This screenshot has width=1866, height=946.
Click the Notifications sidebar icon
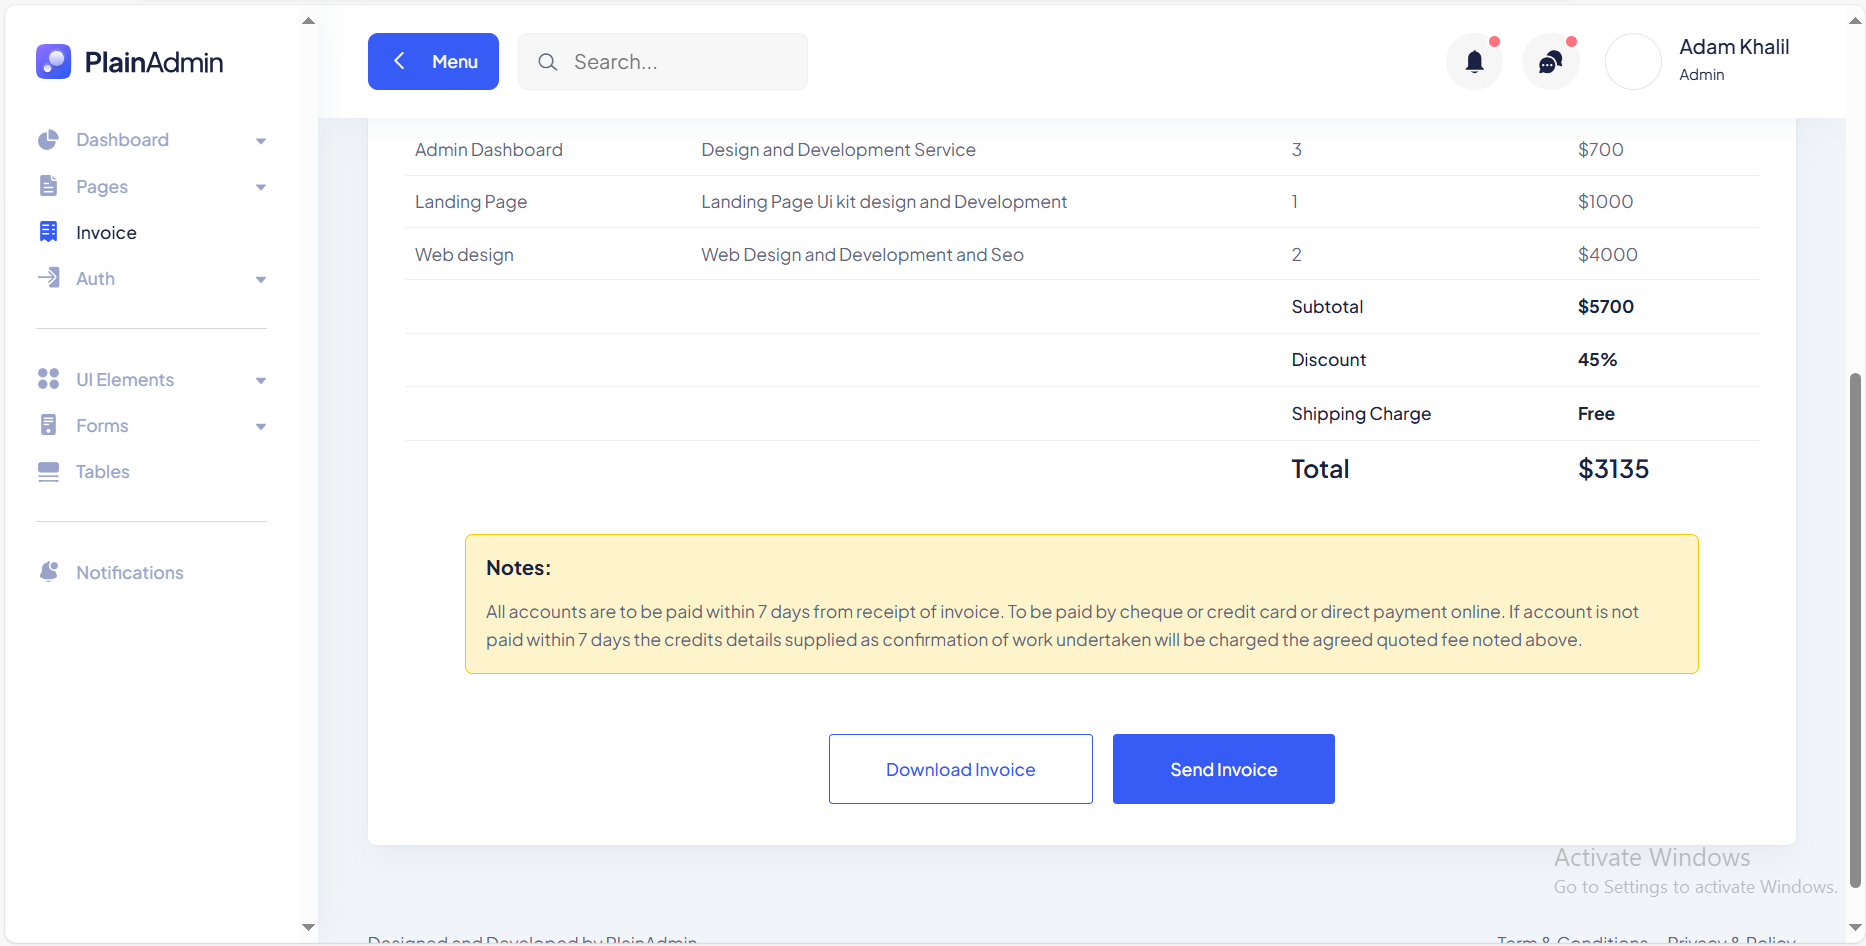[x=48, y=572]
